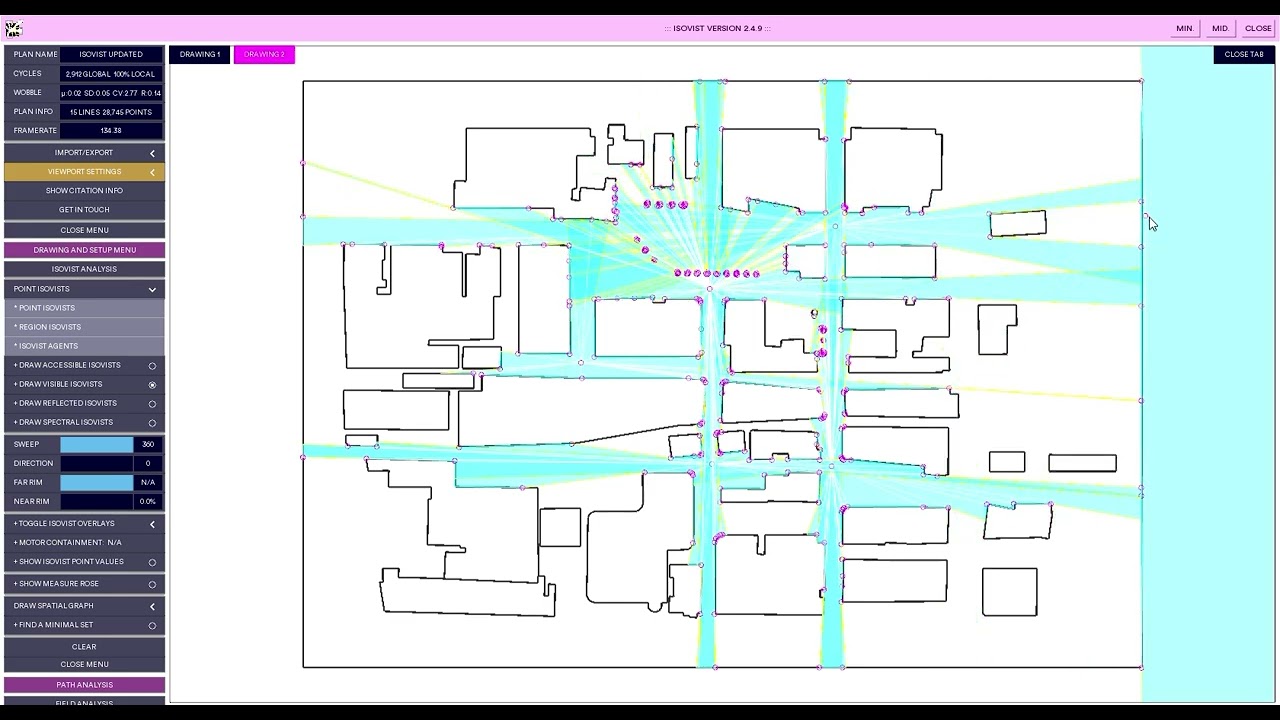Click Close Menu below Clear
Viewport: 1280px width, 720px height.
(84, 665)
